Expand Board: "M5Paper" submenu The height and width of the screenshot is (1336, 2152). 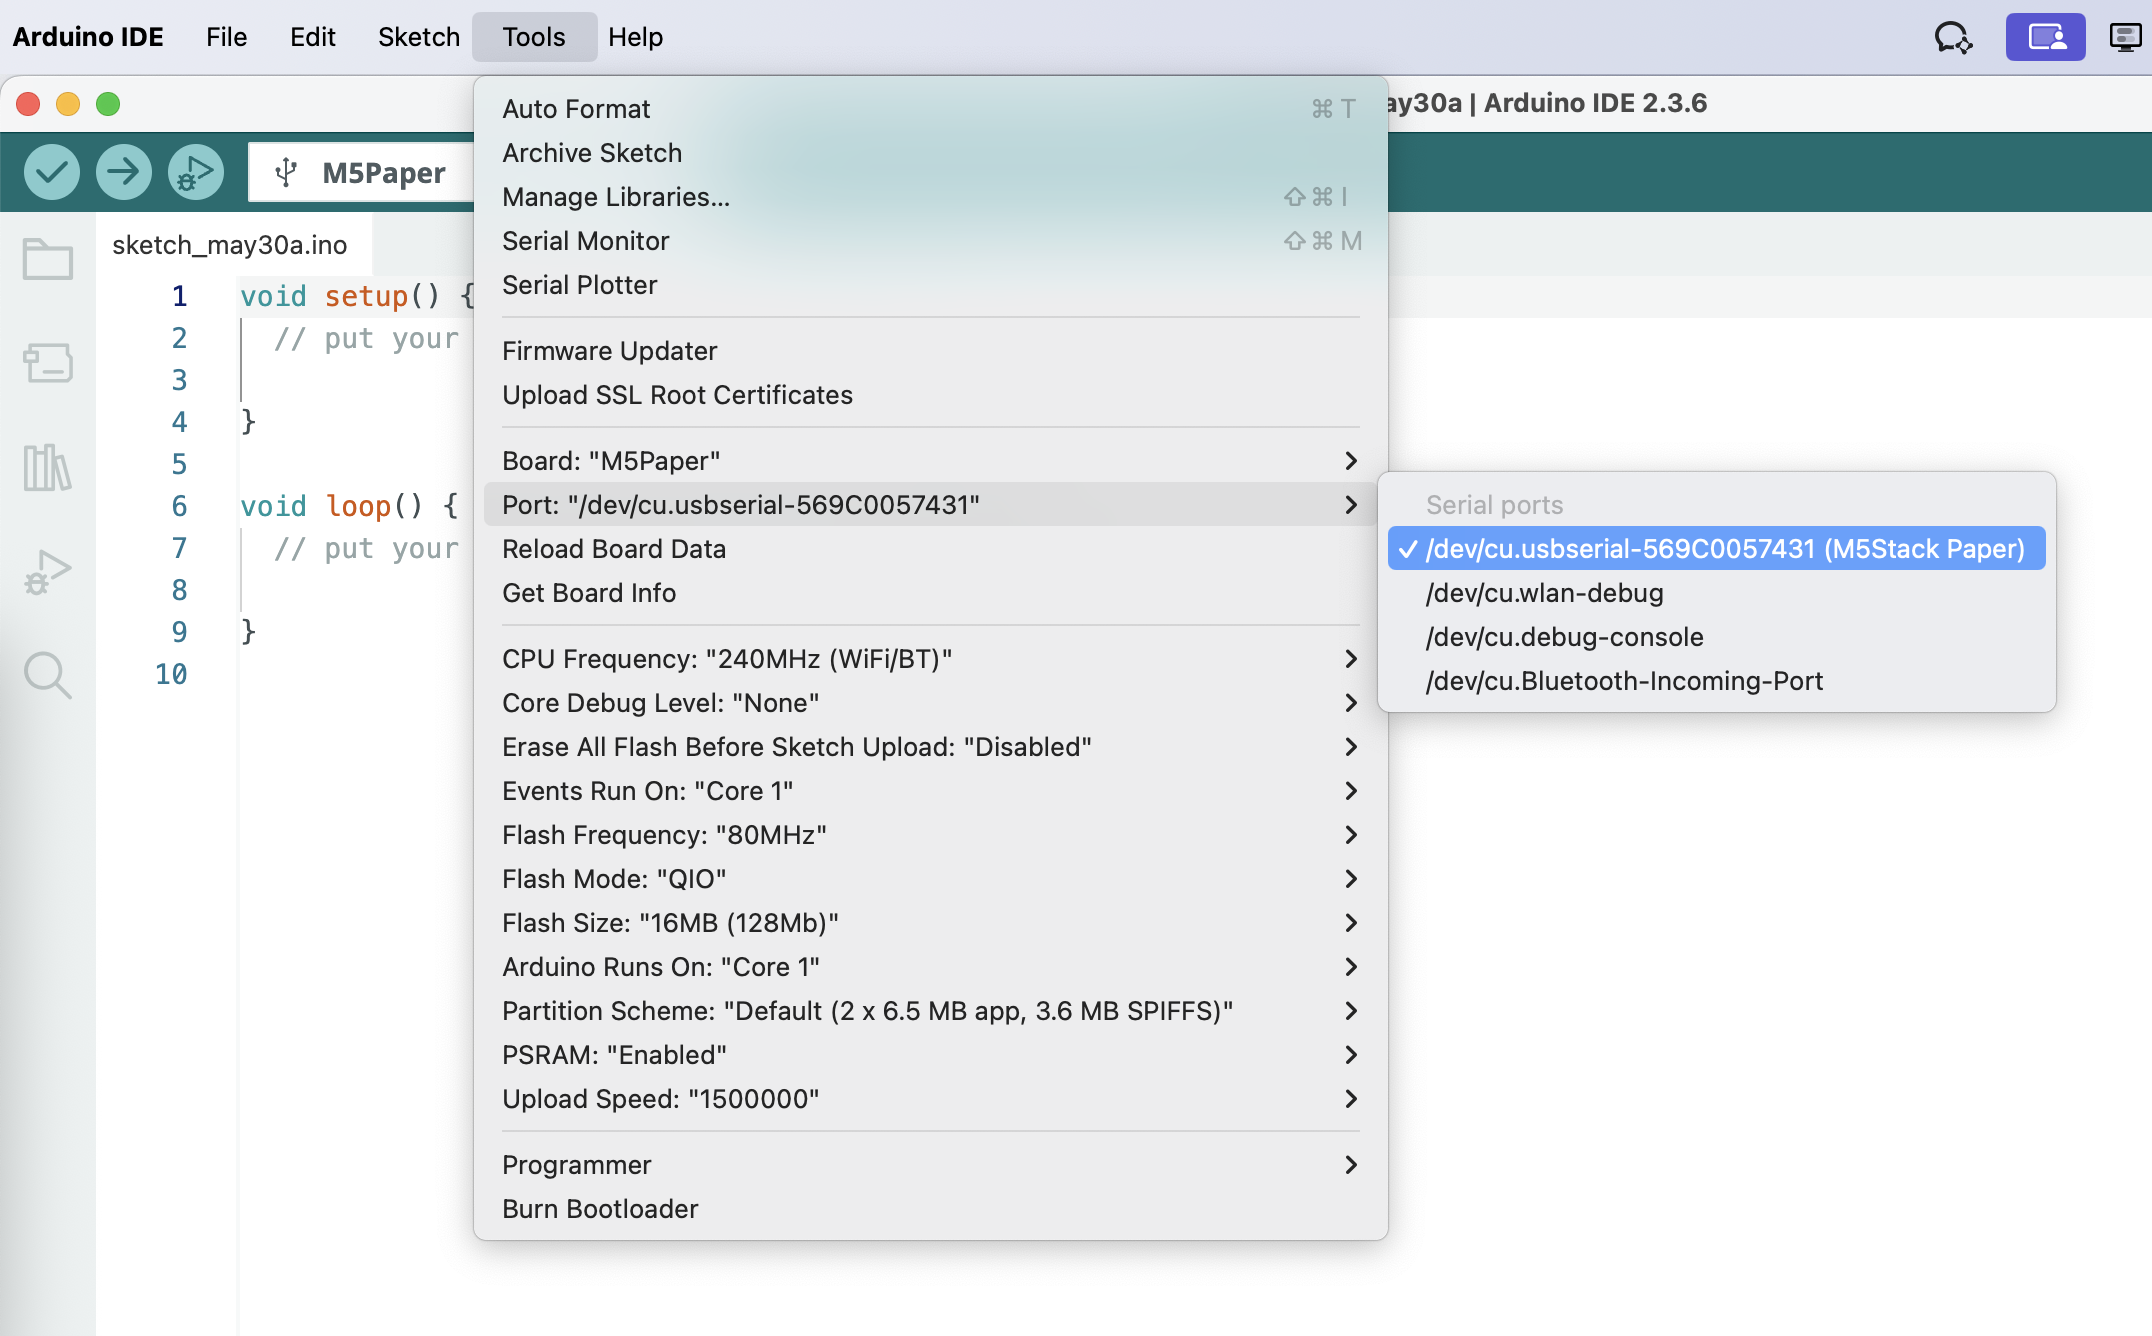coord(930,460)
